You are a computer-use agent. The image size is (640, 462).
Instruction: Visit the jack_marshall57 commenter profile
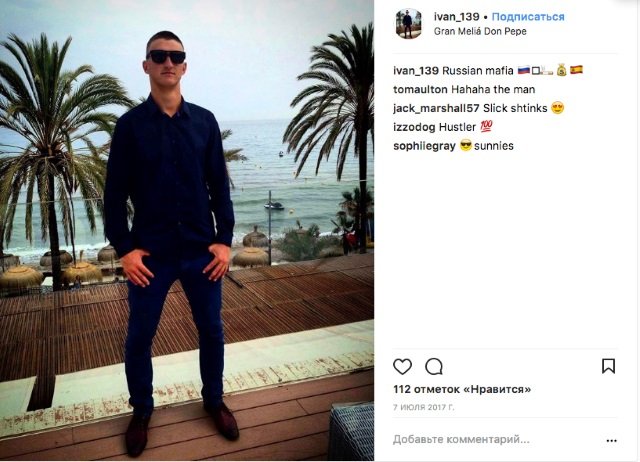point(436,108)
